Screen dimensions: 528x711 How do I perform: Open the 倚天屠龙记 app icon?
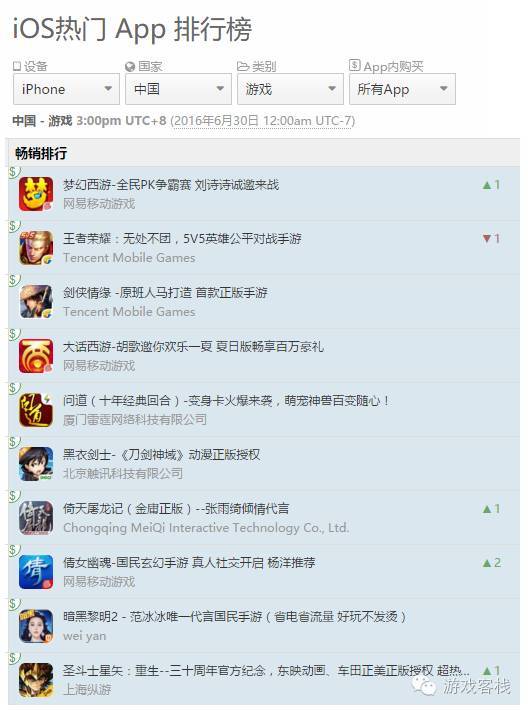tap(36, 518)
